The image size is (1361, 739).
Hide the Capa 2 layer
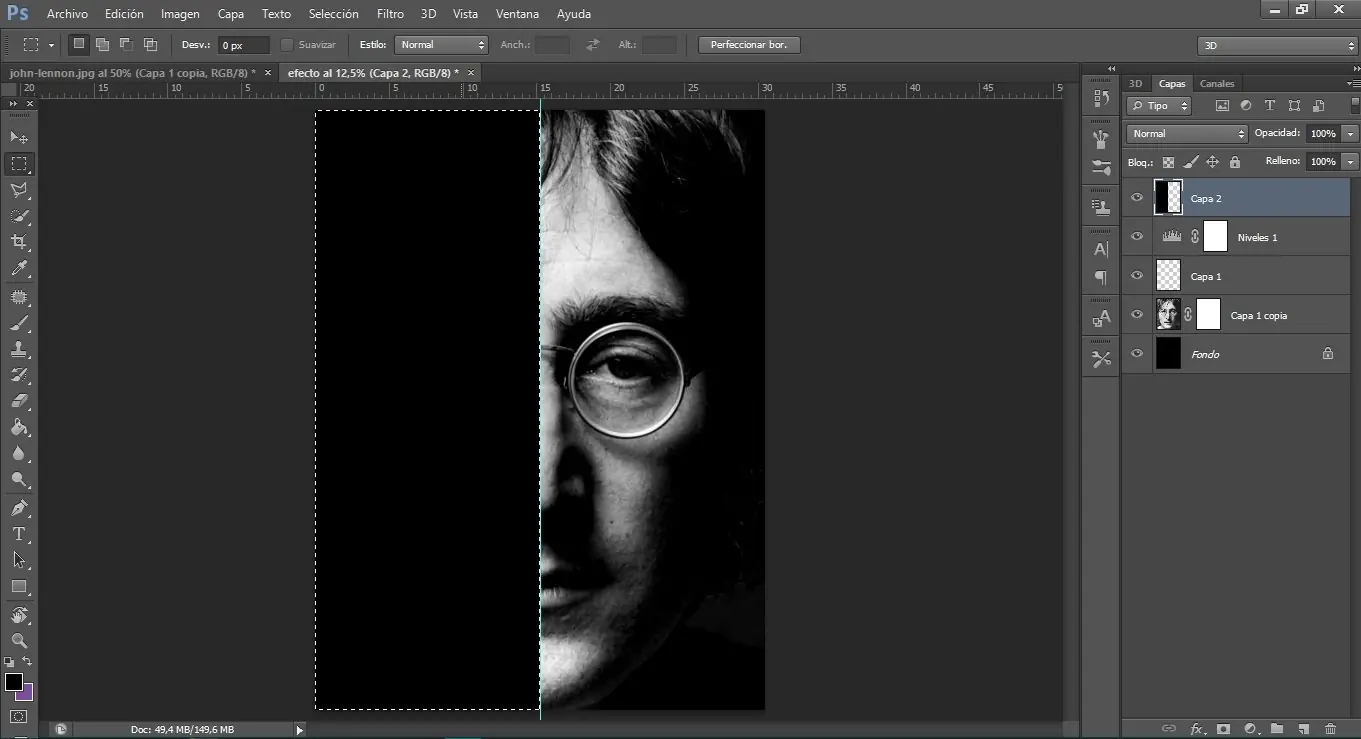[1136, 198]
